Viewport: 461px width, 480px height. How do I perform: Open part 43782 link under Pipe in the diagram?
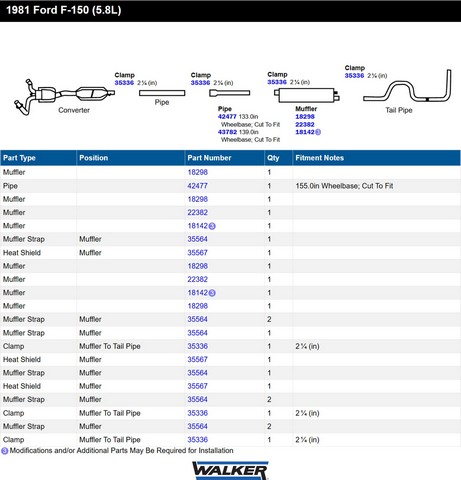click(x=227, y=132)
